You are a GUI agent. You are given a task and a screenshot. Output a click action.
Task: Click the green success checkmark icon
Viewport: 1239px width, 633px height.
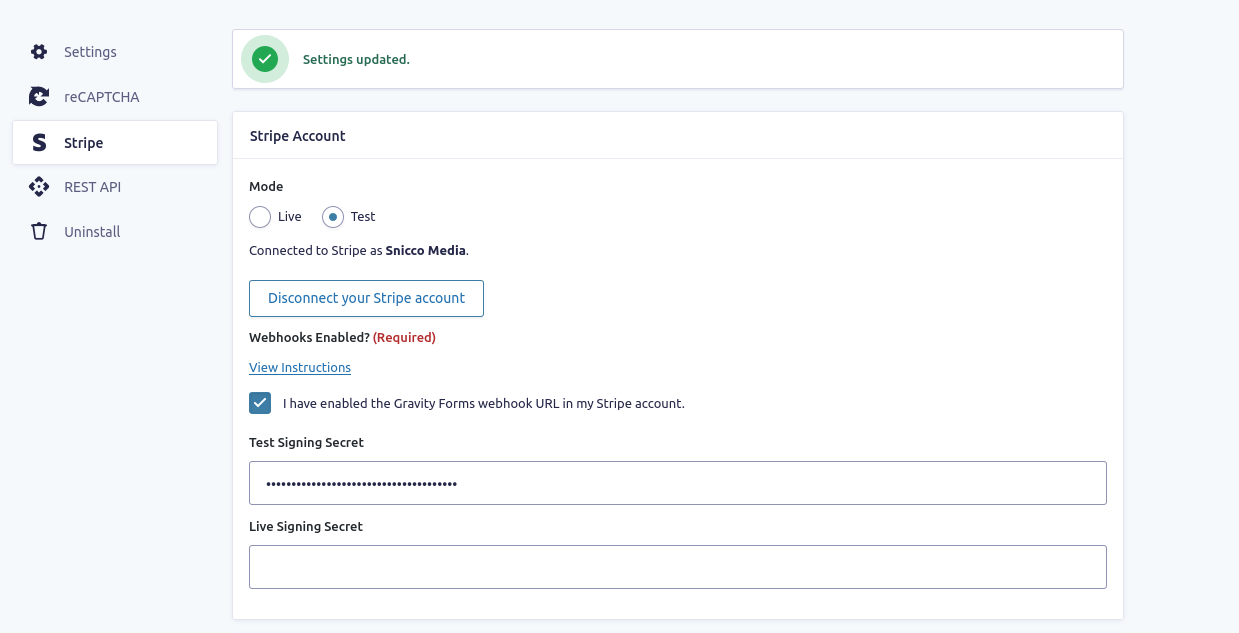click(x=265, y=59)
